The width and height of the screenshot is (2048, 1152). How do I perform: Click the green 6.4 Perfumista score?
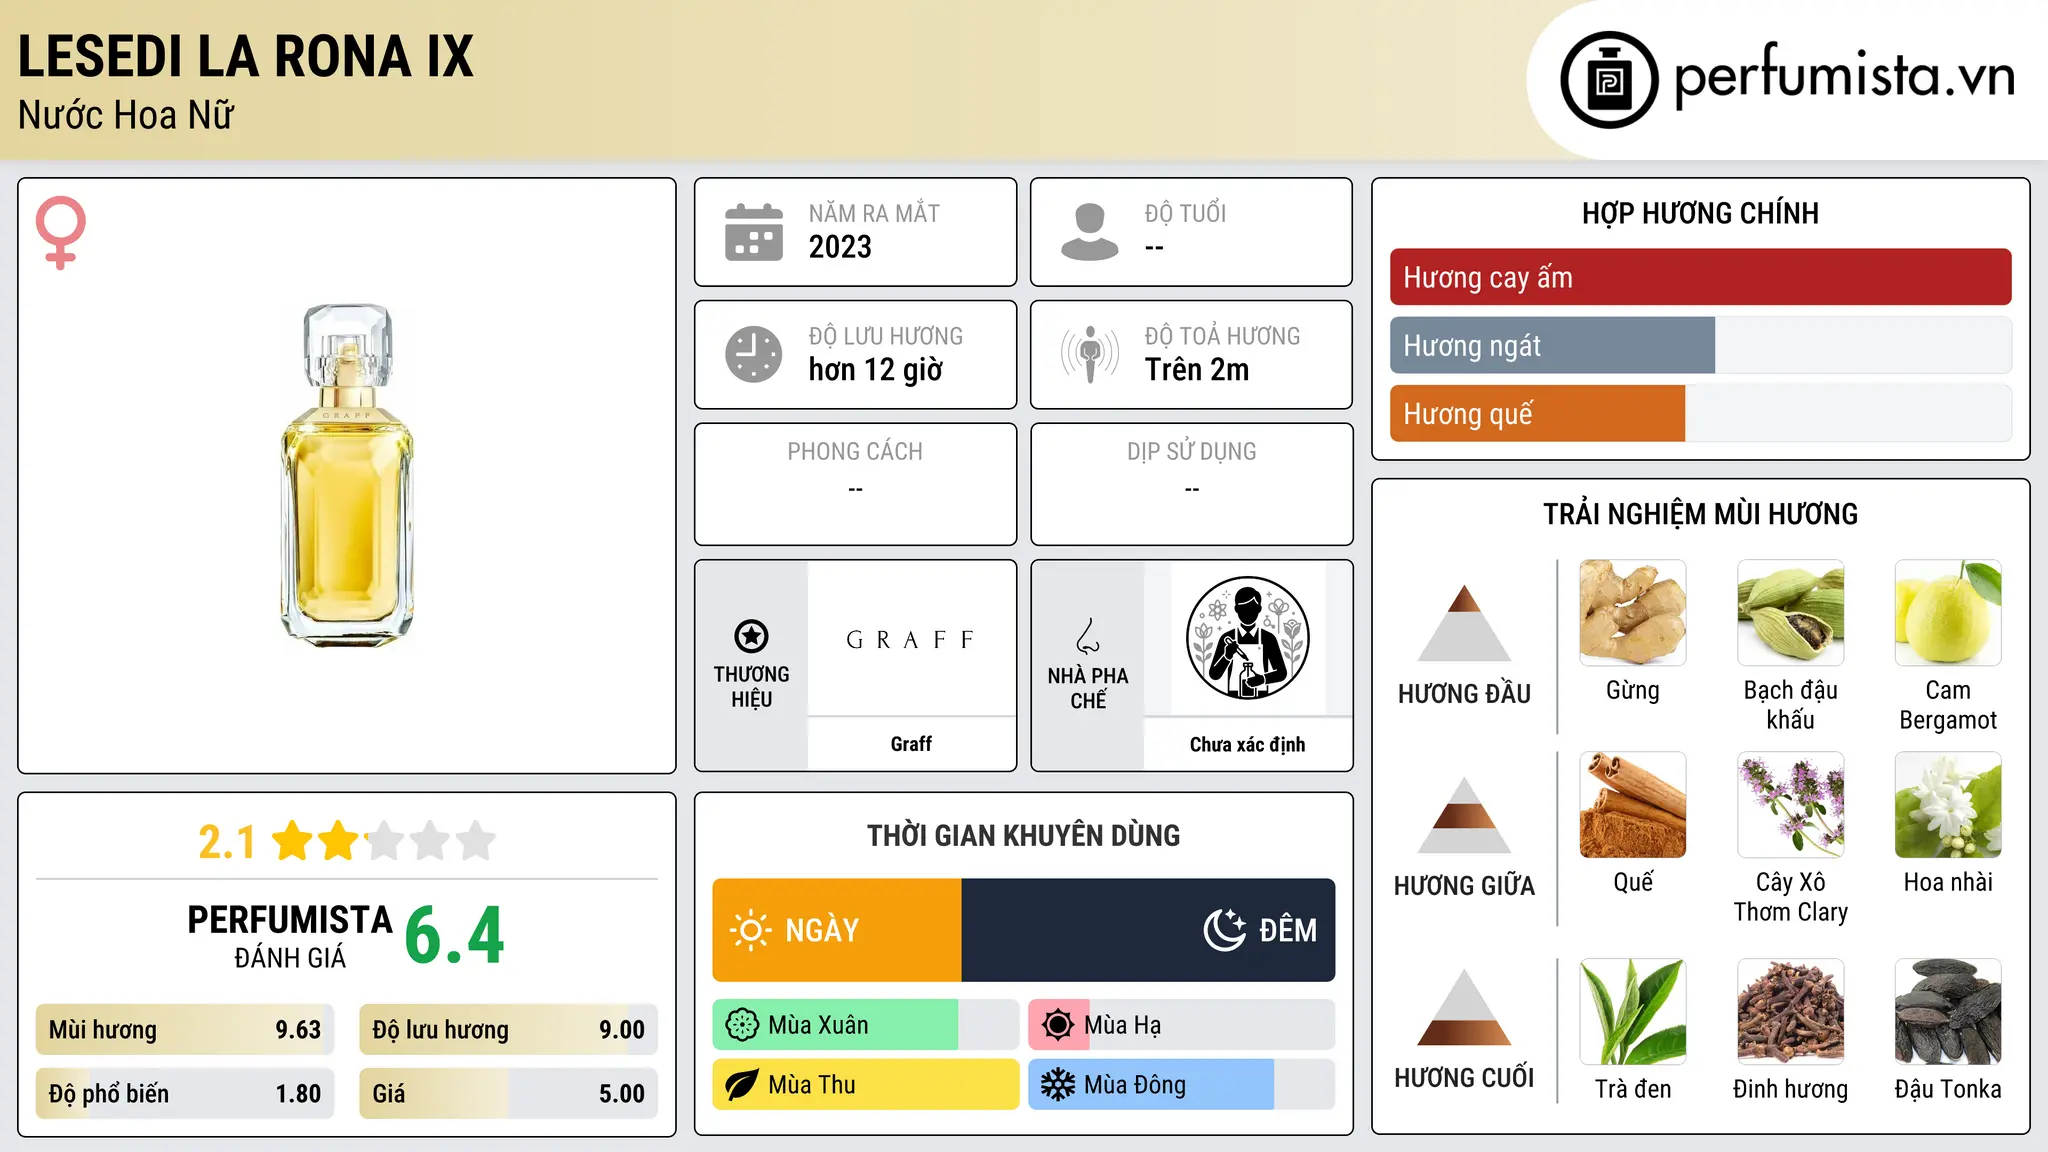[455, 936]
